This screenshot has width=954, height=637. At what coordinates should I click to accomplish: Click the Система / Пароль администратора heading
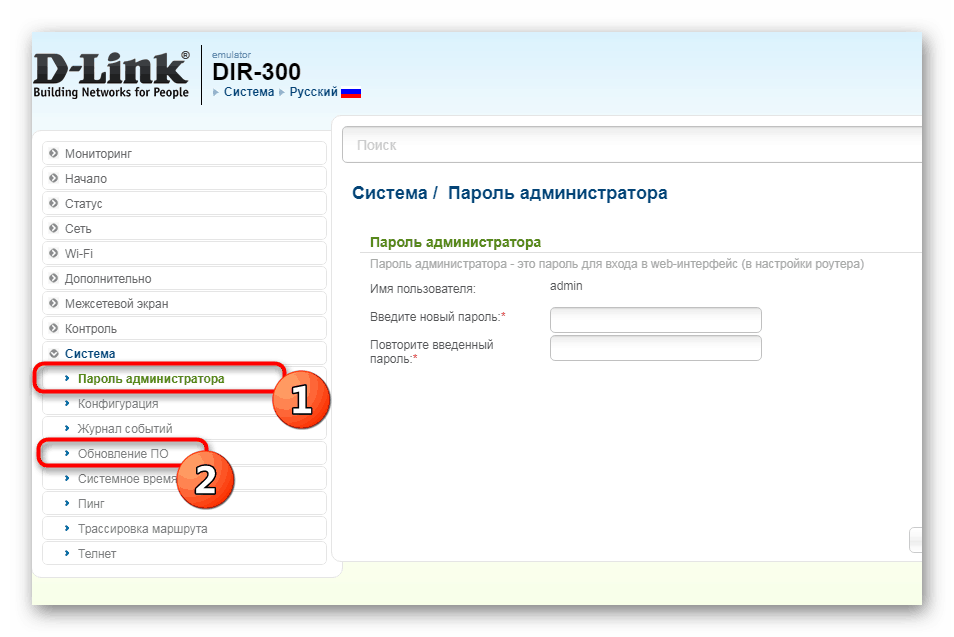509,193
